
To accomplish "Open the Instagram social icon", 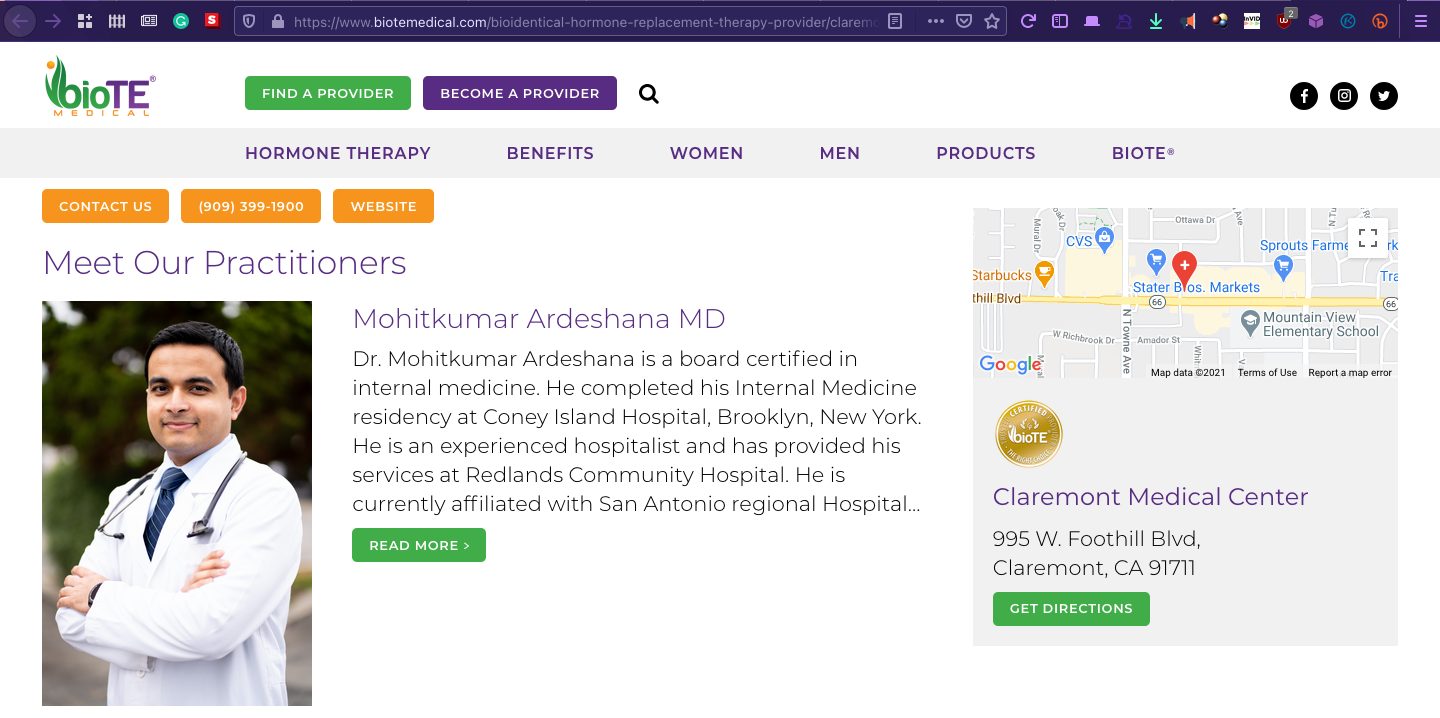I will [x=1344, y=96].
